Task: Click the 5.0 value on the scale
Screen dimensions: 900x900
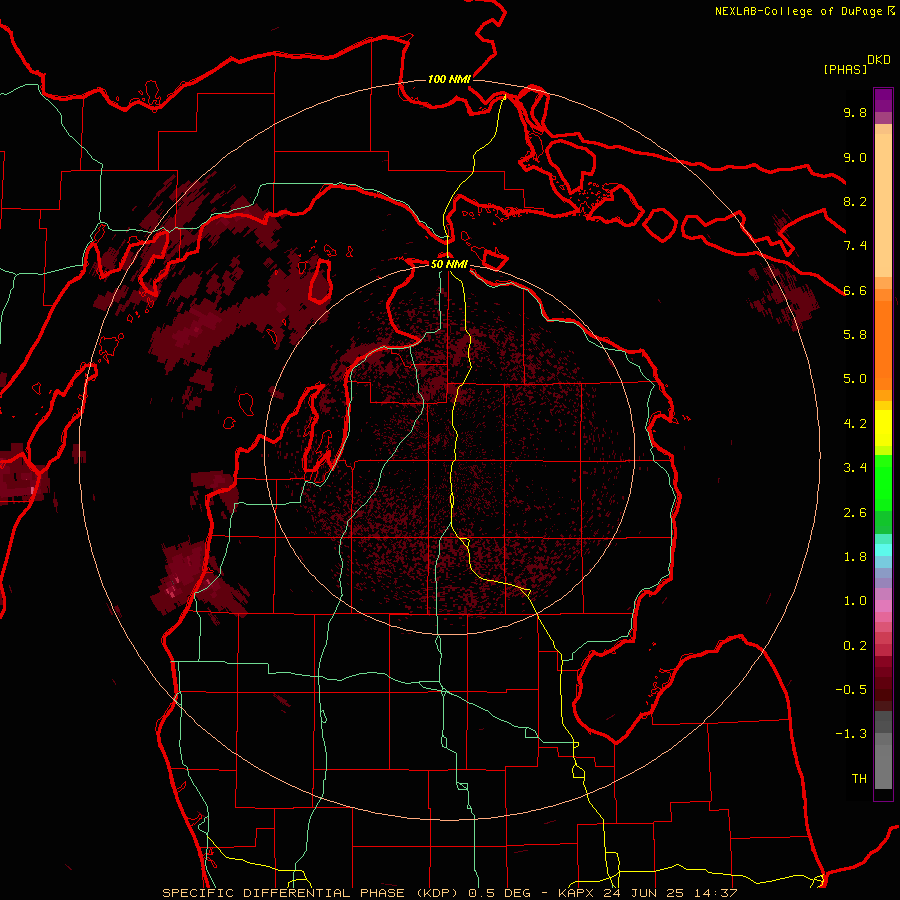Action: [855, 379]
